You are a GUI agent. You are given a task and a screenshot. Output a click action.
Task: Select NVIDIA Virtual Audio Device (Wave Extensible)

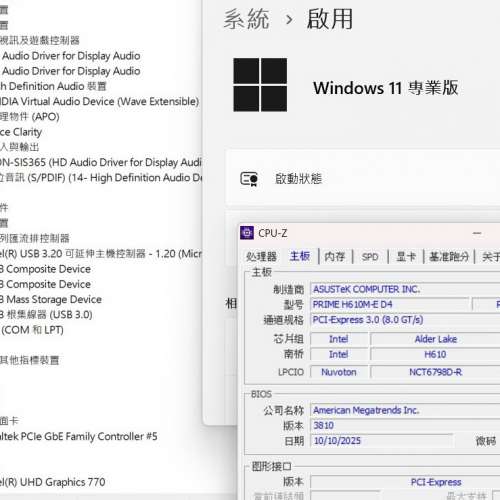pyautogui.click(x=99, y=101)
